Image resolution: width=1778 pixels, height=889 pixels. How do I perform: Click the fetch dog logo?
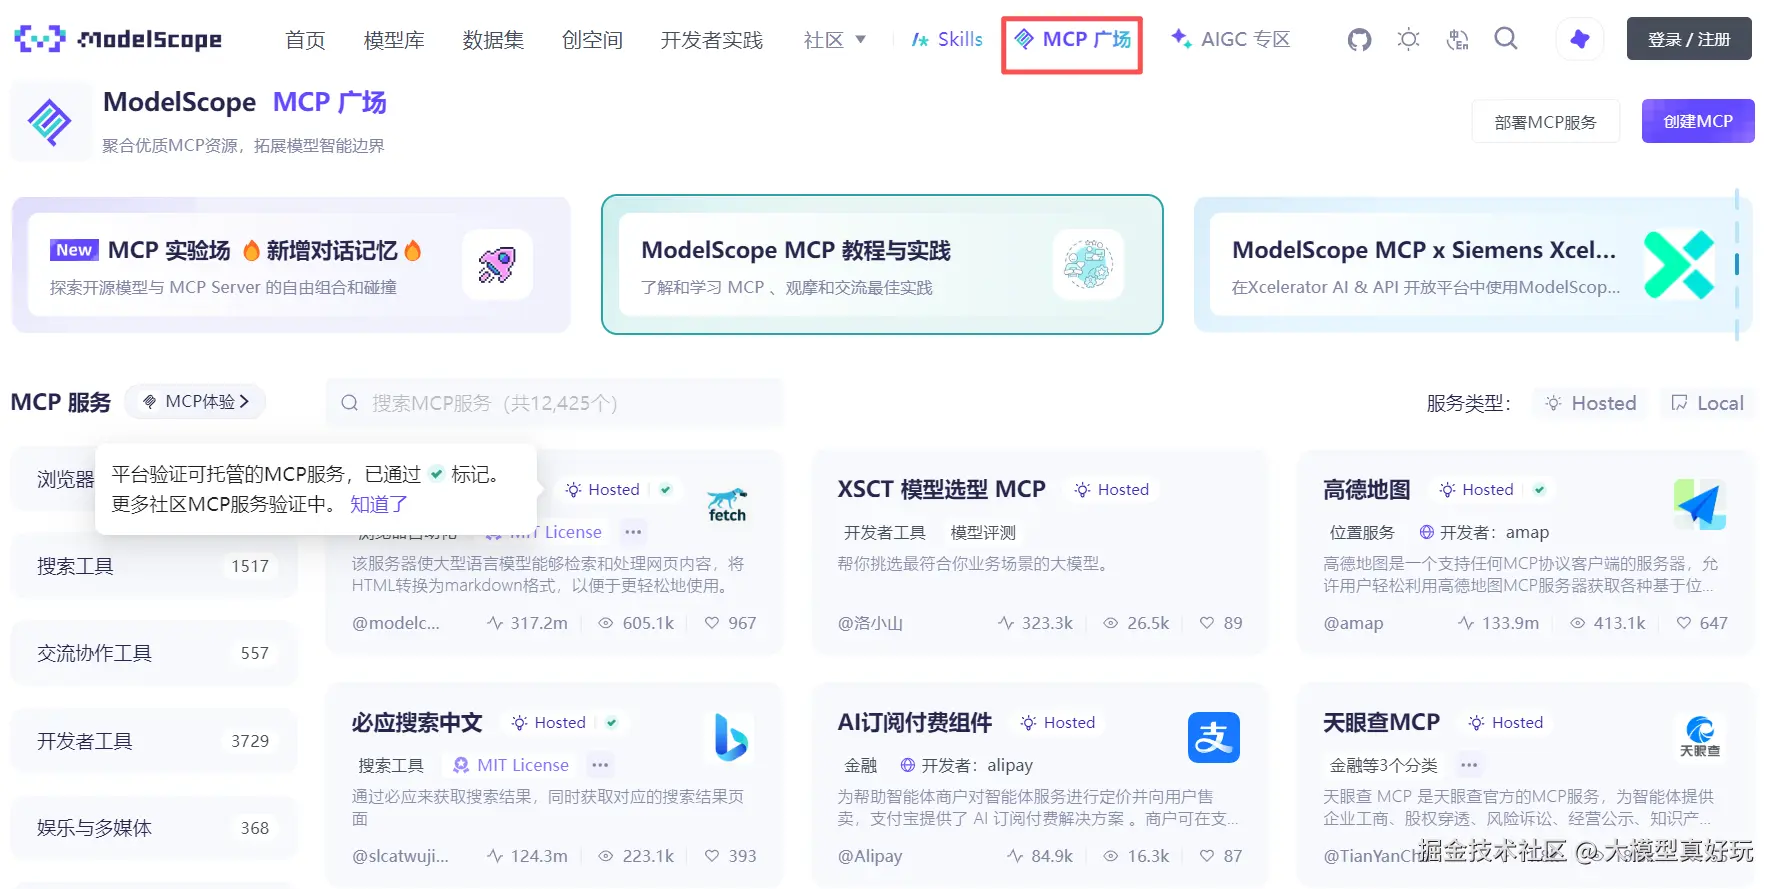(727, 505)
